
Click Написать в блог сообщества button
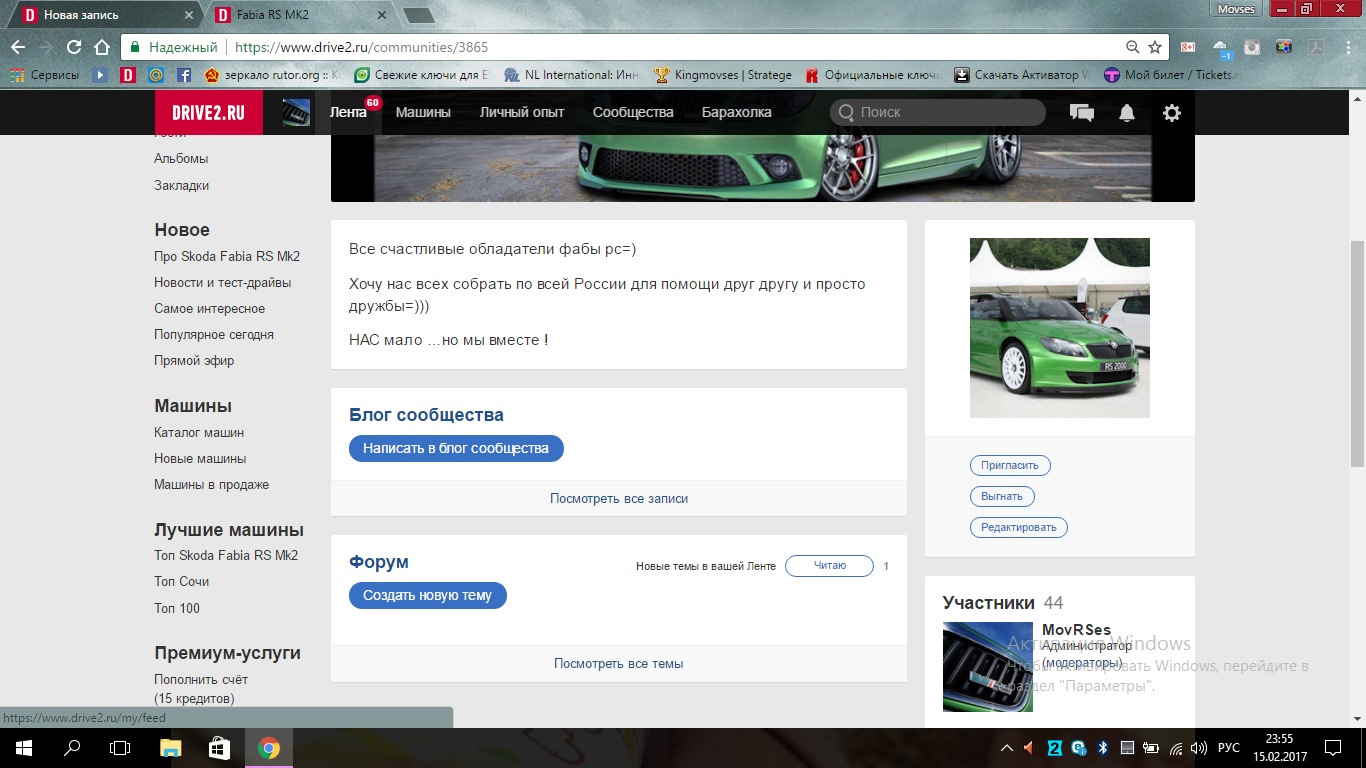click(x=456, y=448)
